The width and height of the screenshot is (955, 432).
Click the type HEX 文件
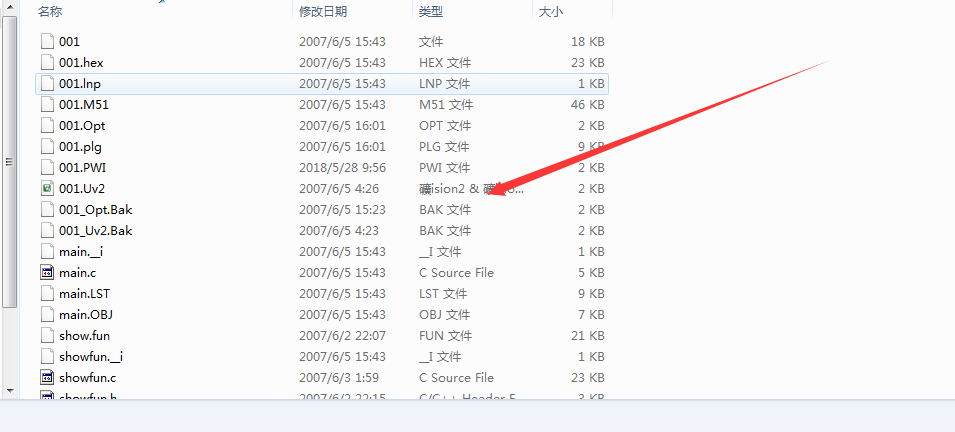(x=445, y=62)
